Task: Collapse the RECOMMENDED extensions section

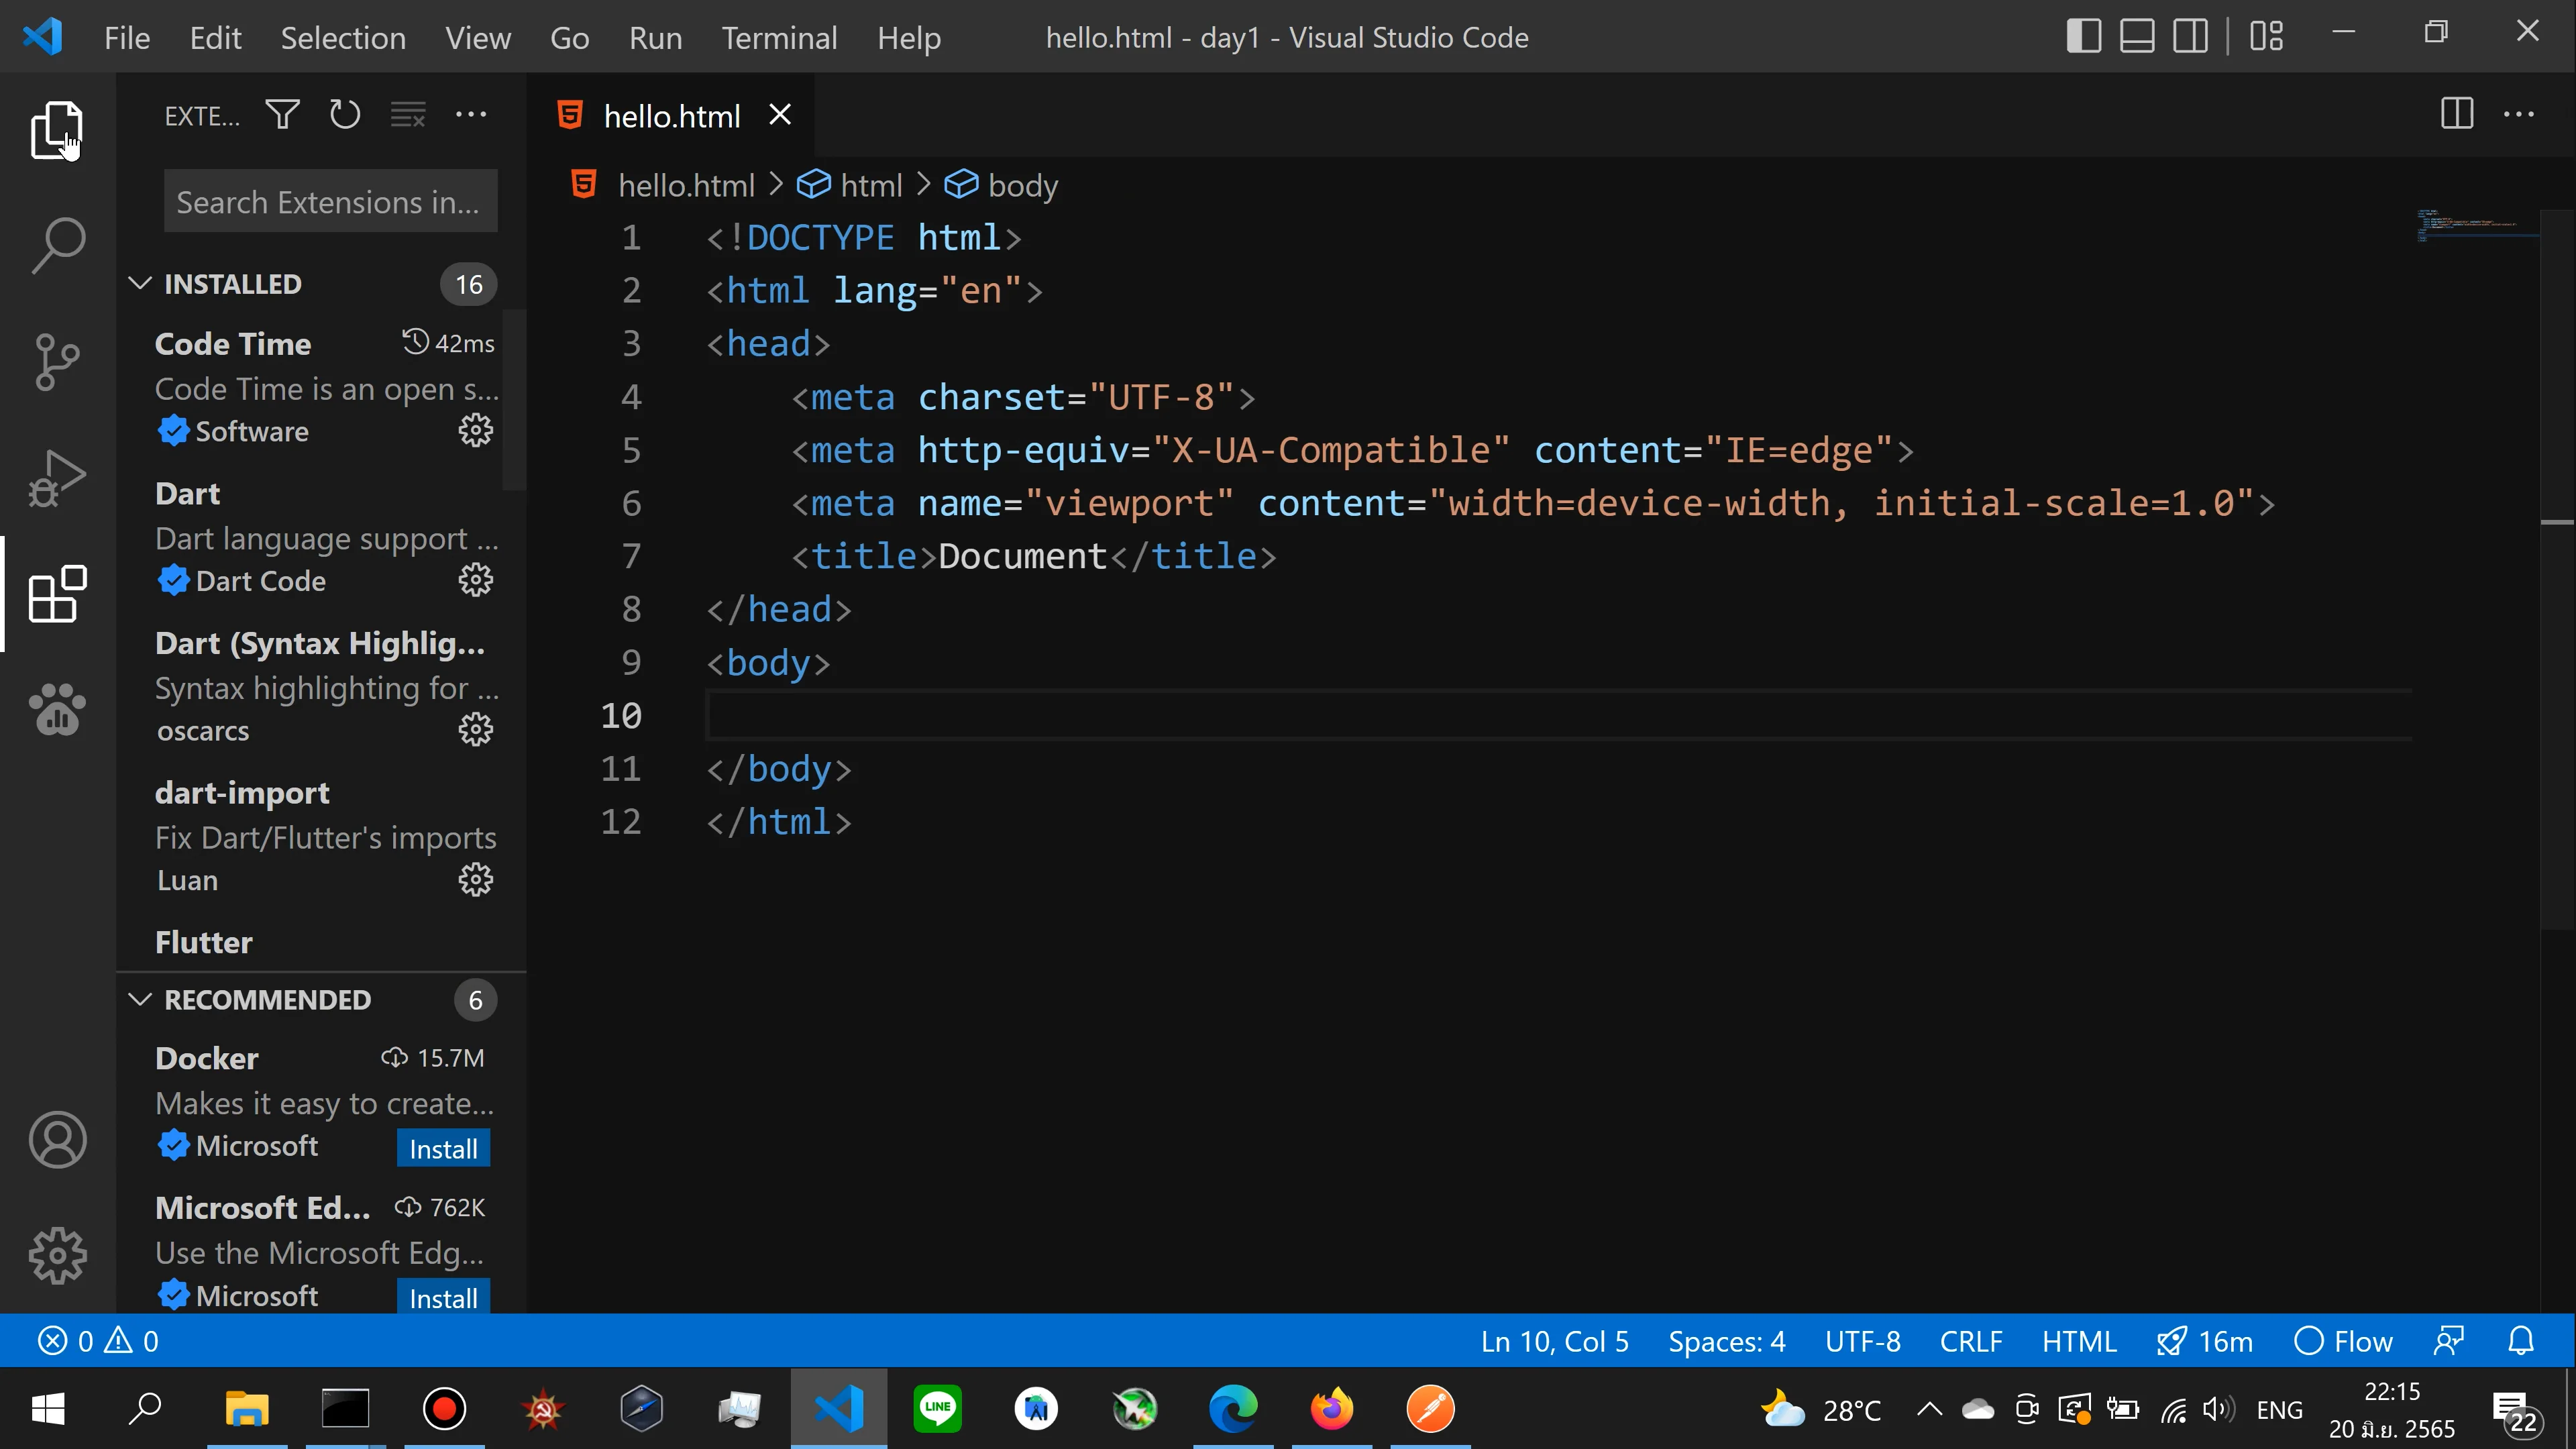Action: [x=140, y=1000]
